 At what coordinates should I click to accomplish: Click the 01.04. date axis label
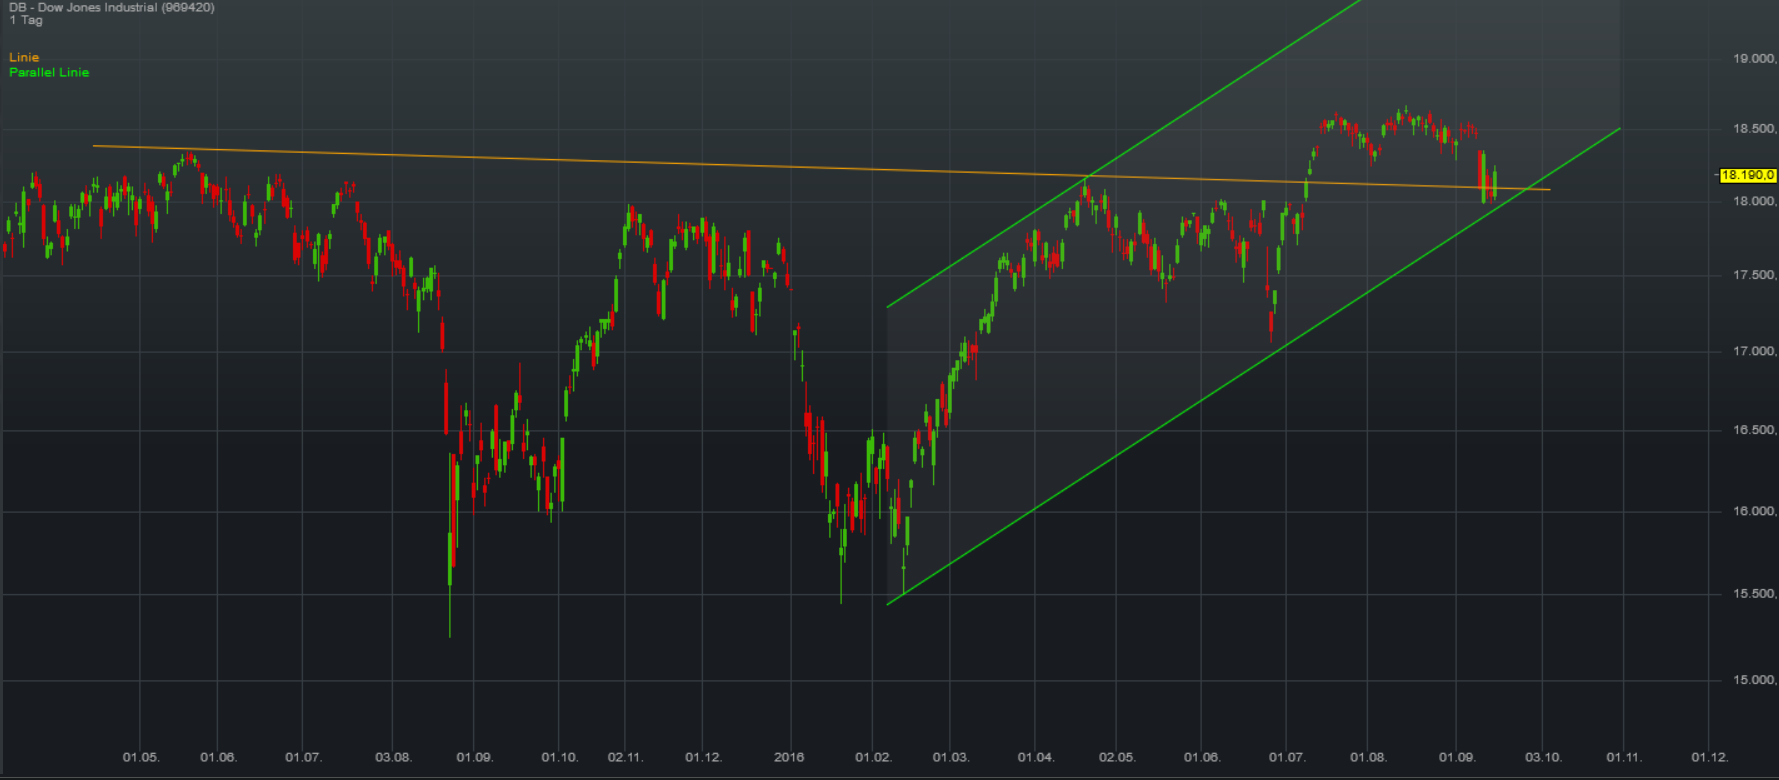[1036, 757]
